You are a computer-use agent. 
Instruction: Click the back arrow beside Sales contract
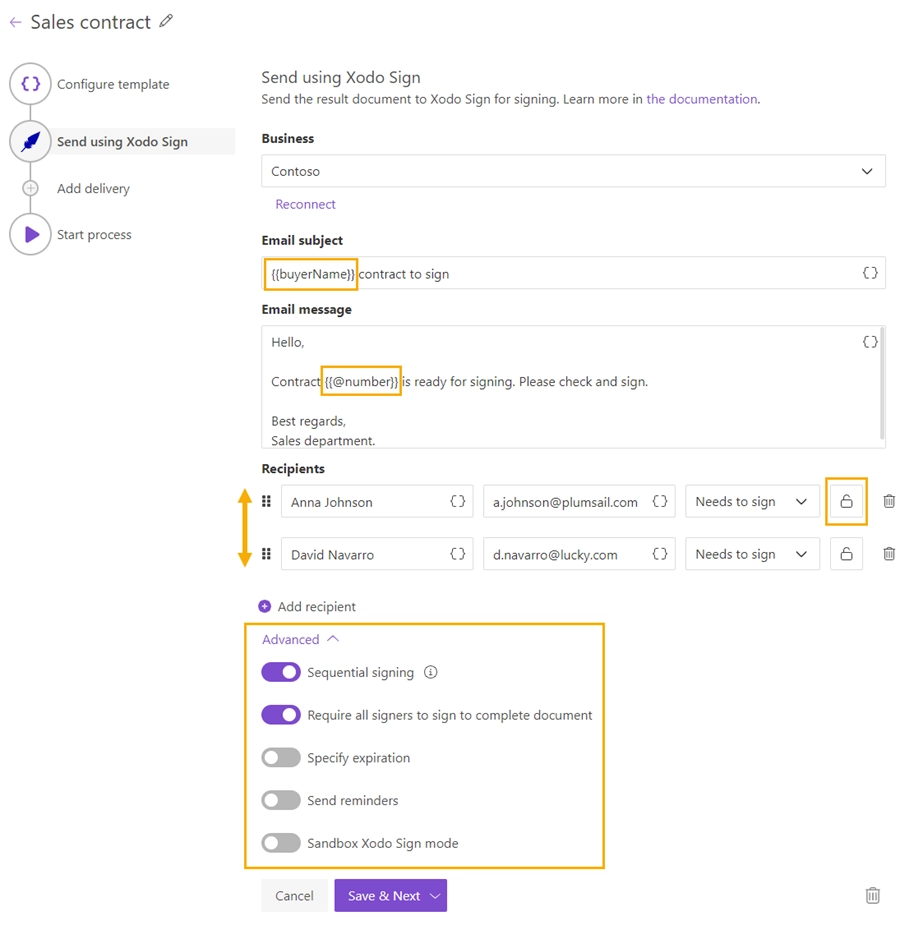pos(15,22)
